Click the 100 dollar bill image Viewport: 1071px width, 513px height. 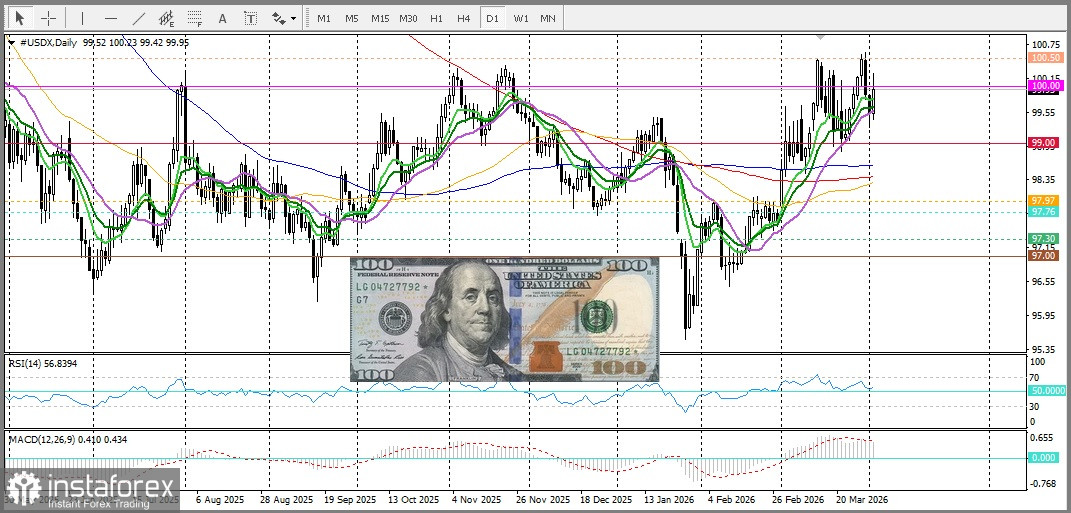click(x=504, y=318)
